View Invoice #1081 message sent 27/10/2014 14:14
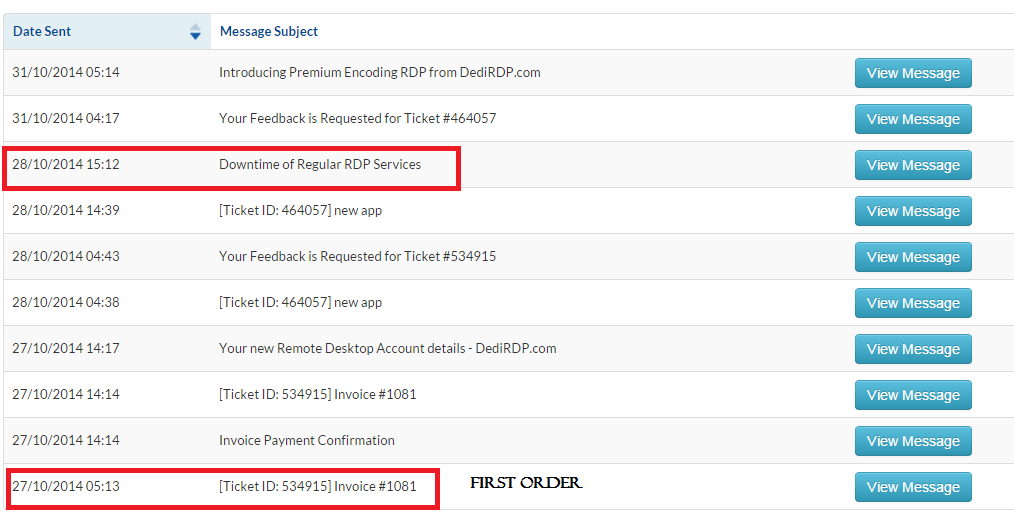 tap(912, 395)
